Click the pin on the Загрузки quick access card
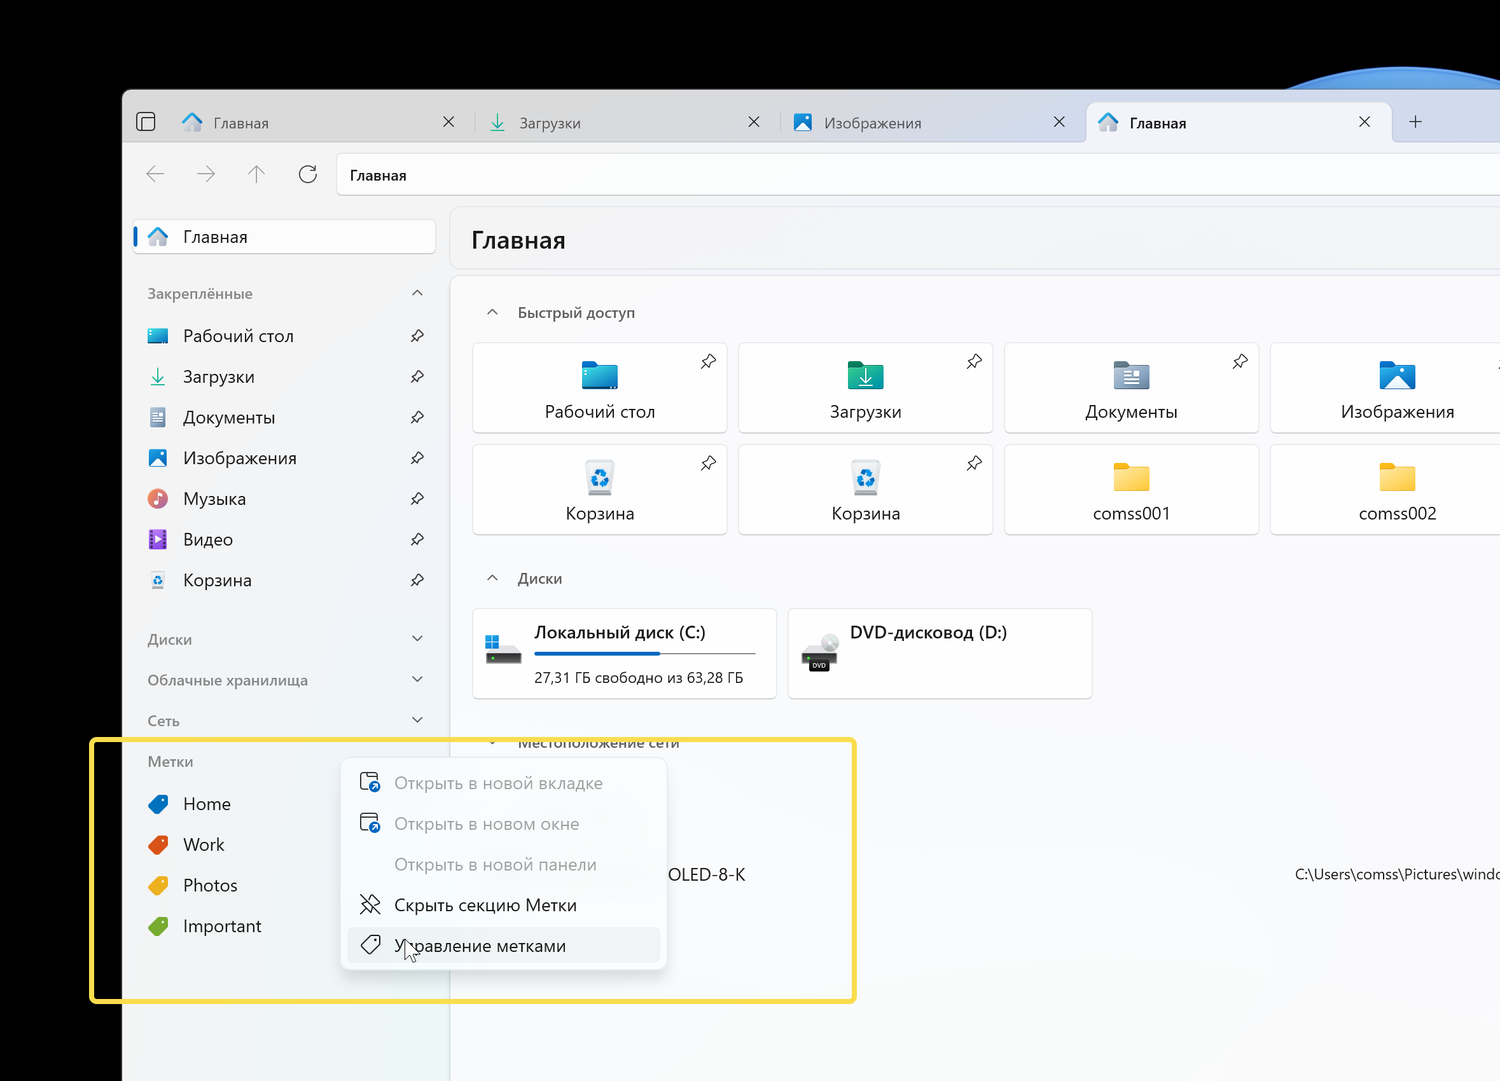Viewport: 1500px width, 1081px height. 974,362
